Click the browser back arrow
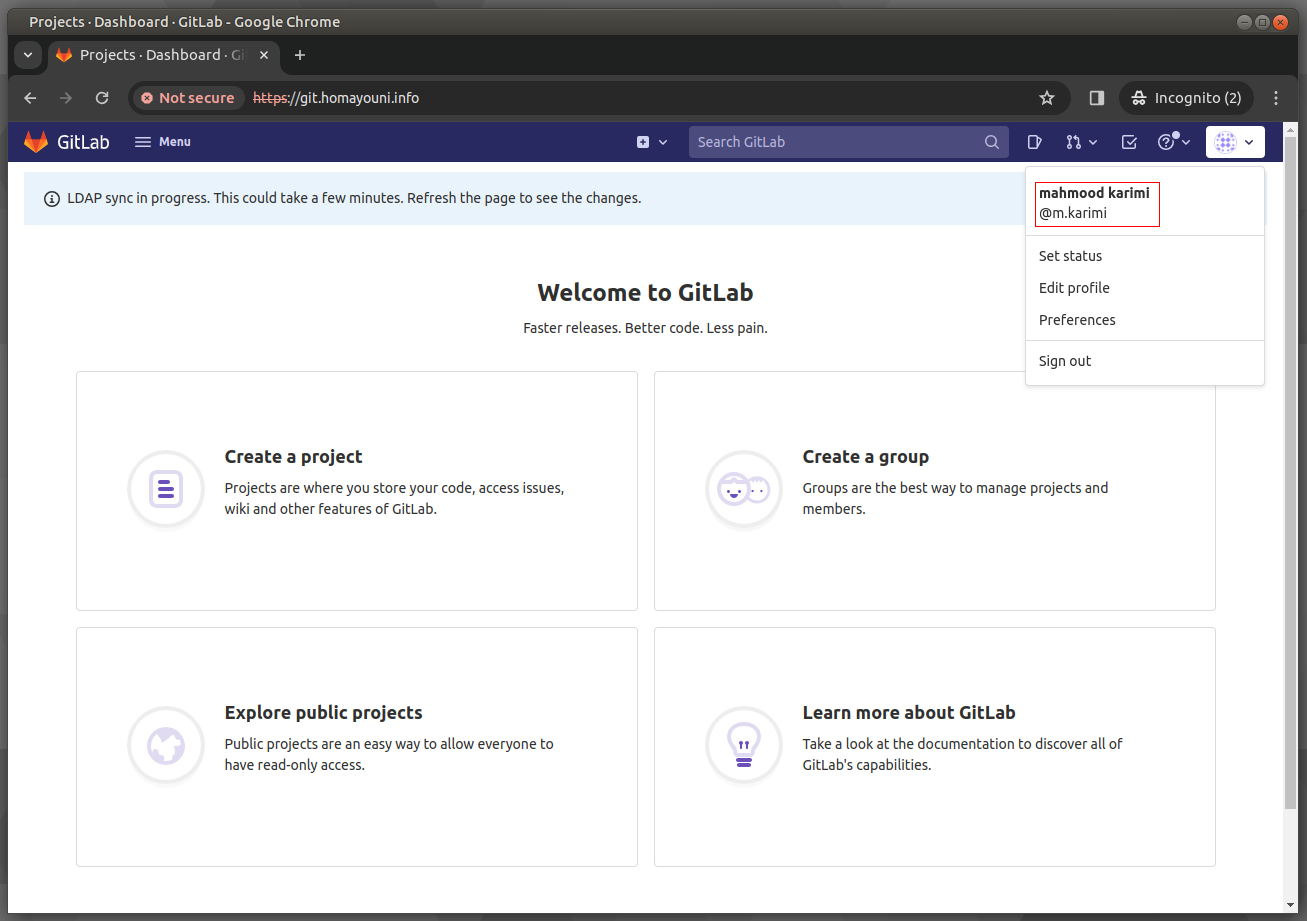 30,98
